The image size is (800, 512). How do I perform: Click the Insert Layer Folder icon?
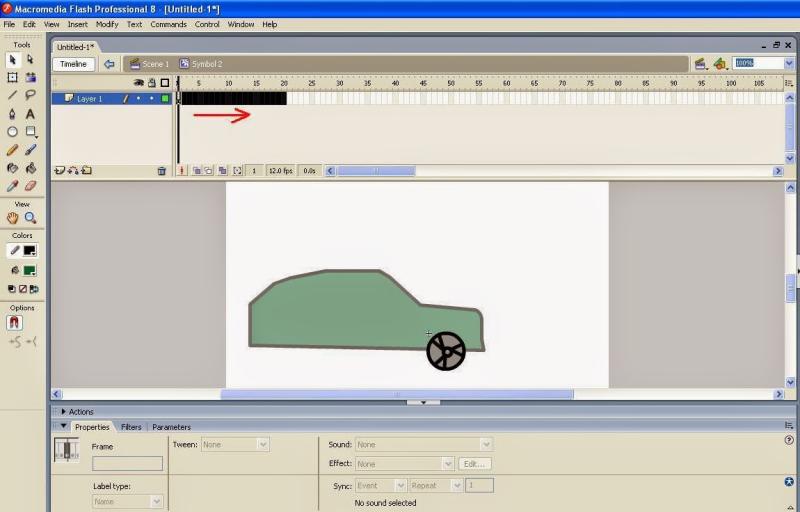tap(86, 170)
